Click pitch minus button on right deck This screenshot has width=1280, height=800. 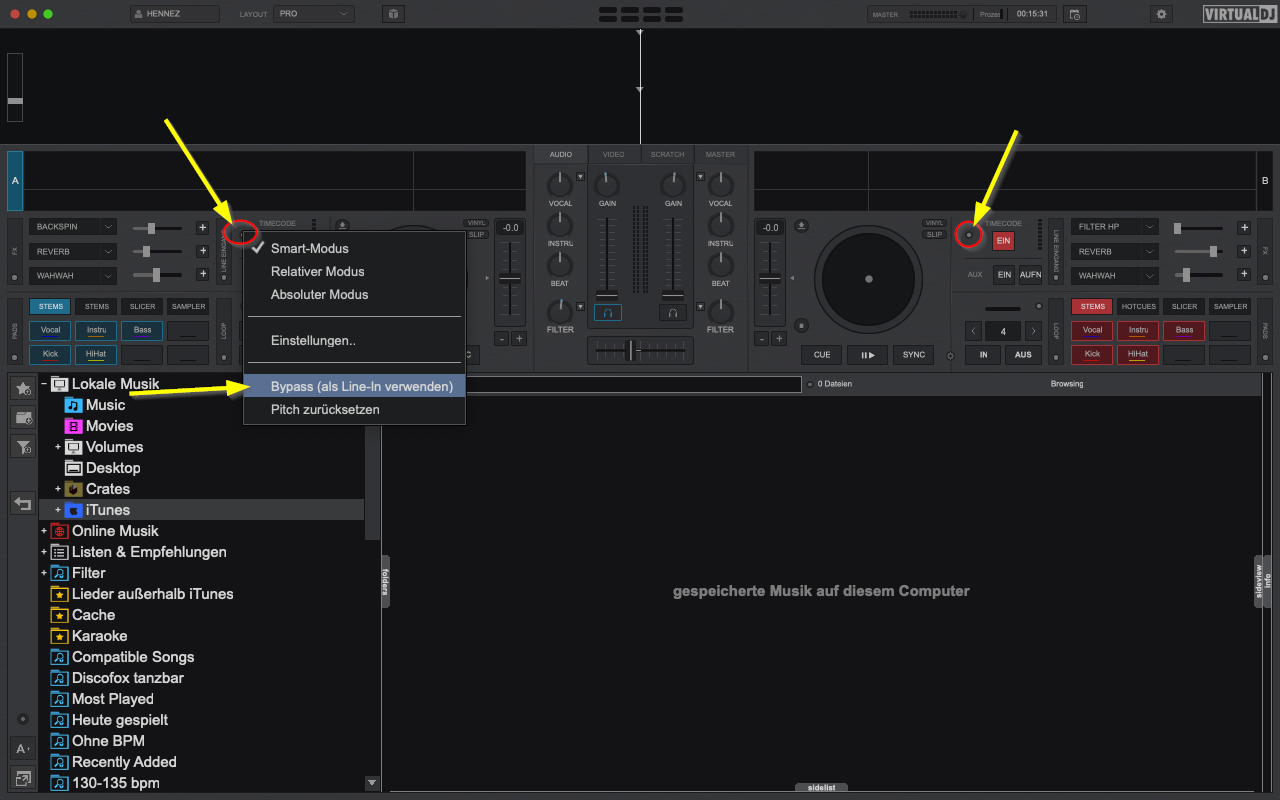(x=761, y=339)
